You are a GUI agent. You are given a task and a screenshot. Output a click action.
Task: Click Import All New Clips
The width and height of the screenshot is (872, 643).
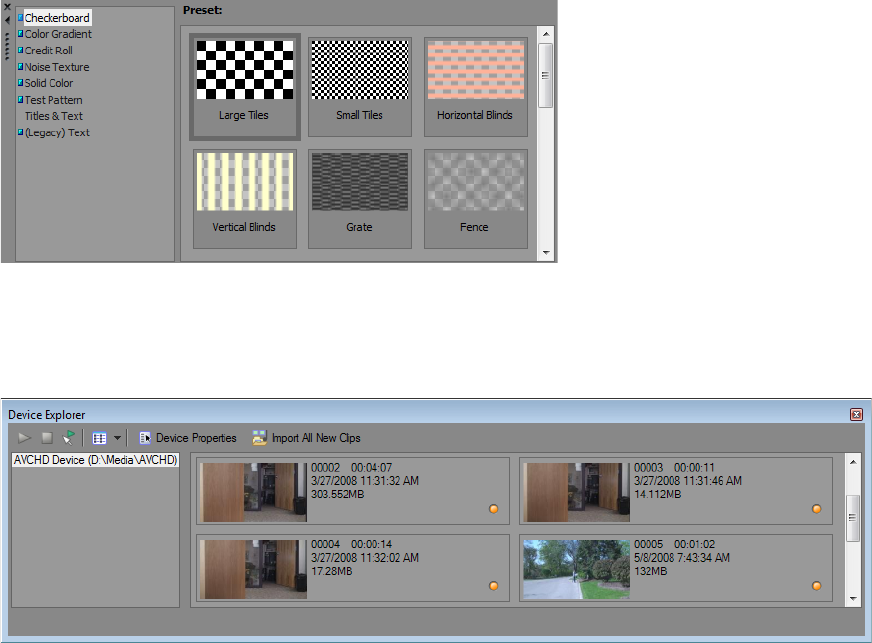coord(306,438)
